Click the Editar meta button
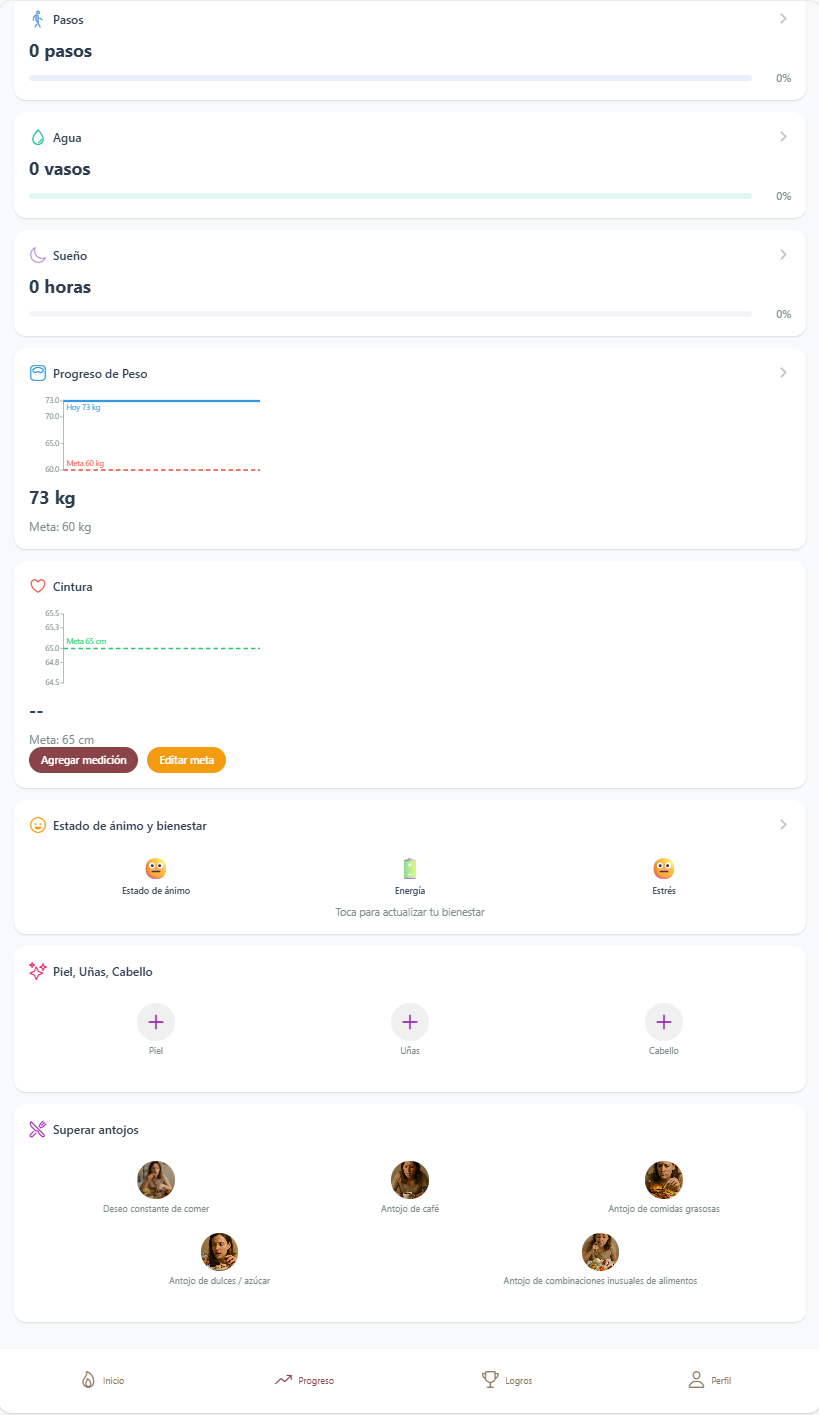Screen dimensions: 819x1415 tap(186, 760)
